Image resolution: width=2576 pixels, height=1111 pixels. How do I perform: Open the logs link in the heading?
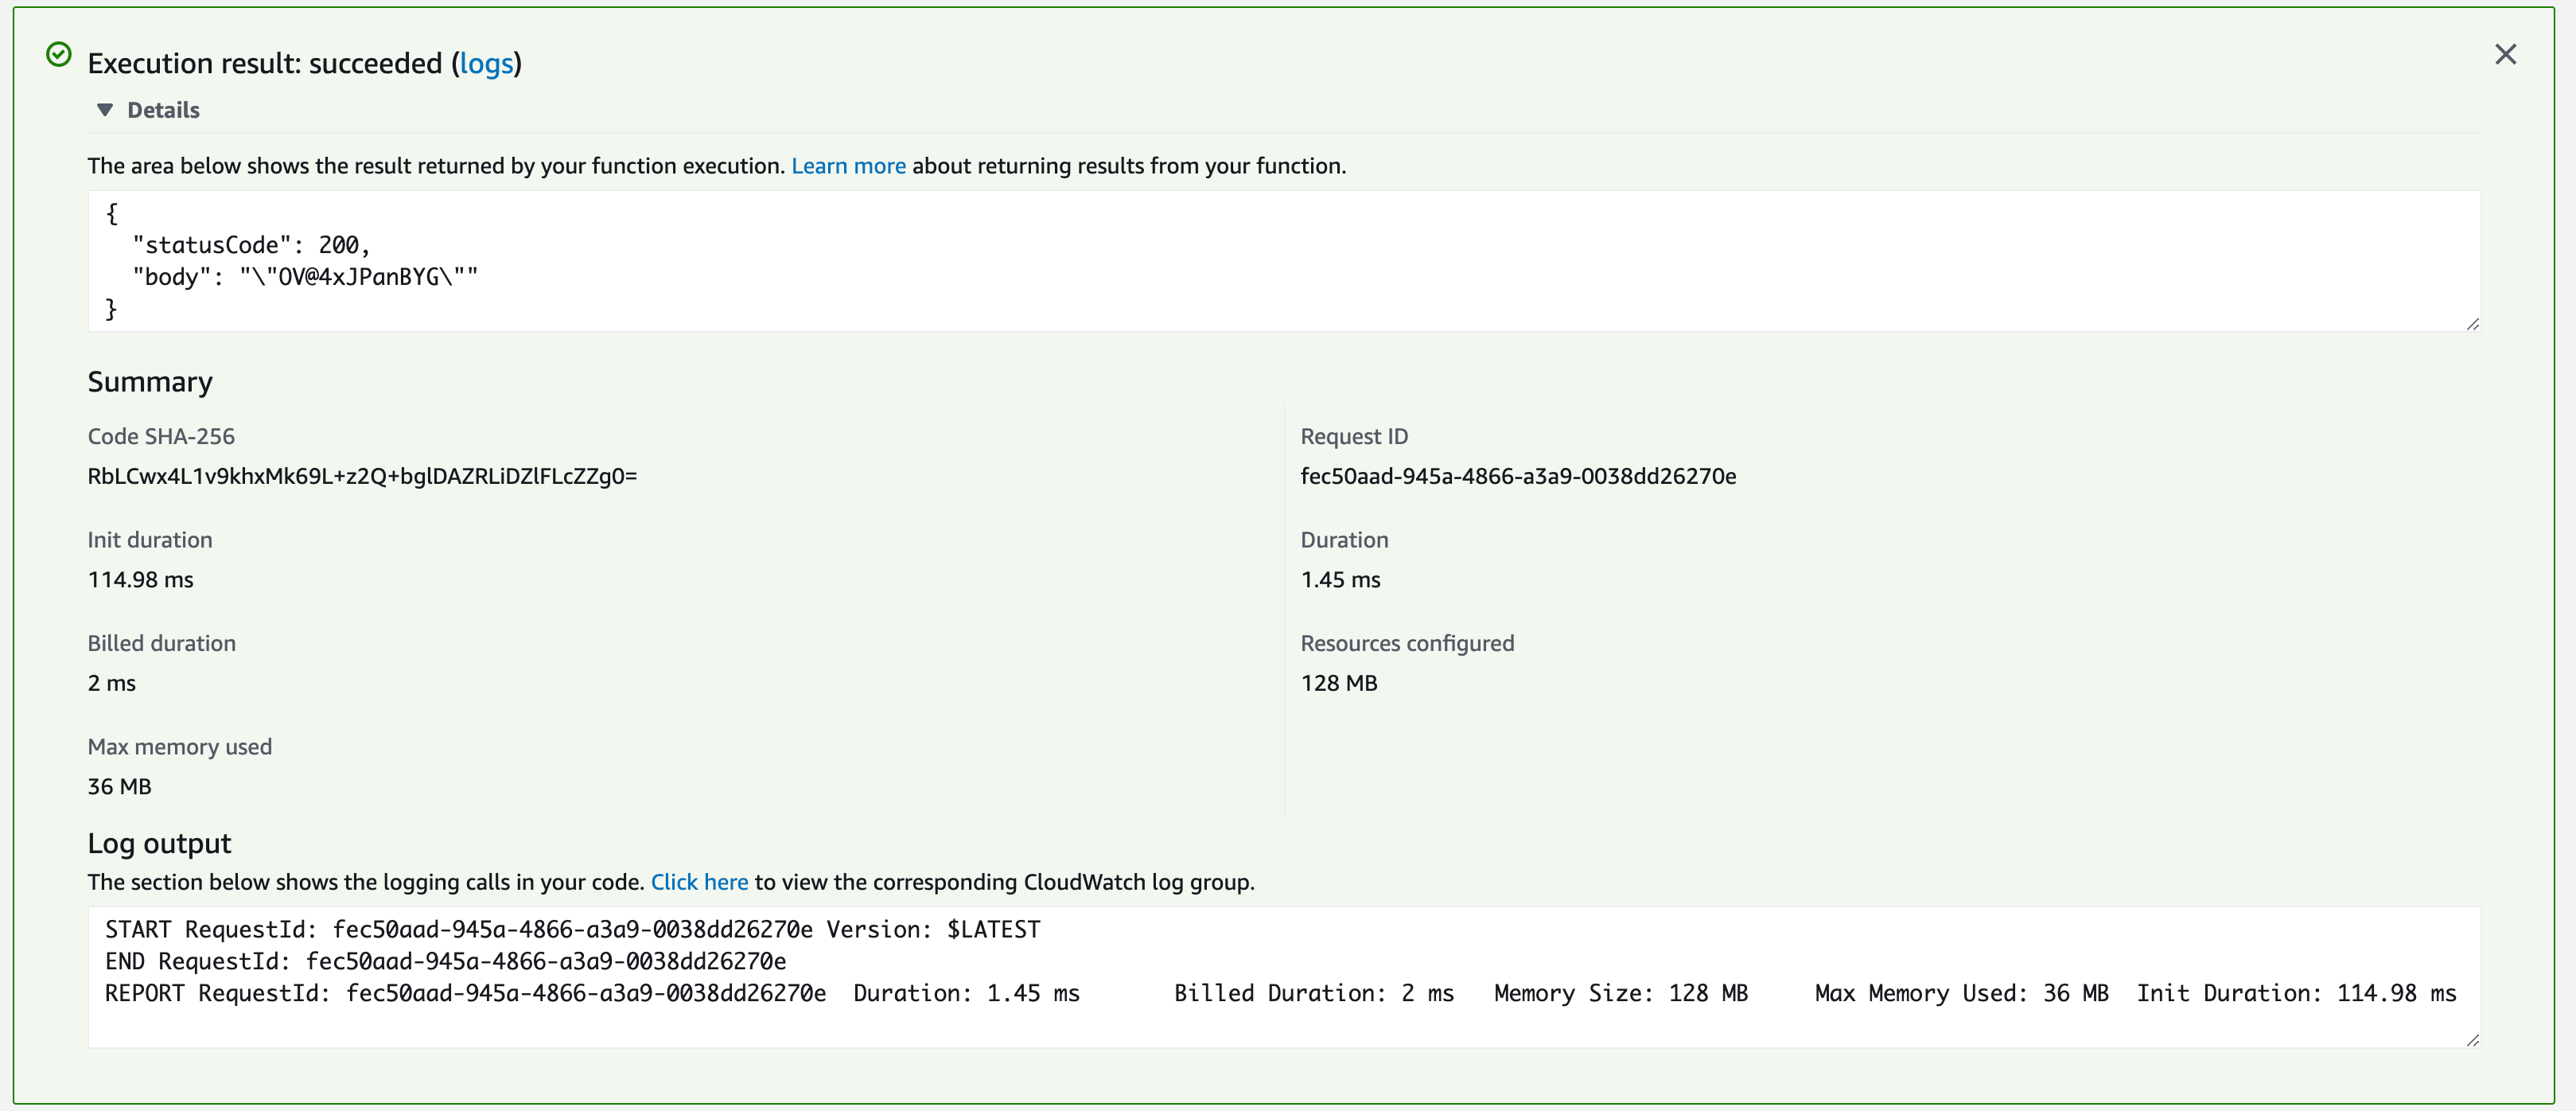(x=486, y=63)
